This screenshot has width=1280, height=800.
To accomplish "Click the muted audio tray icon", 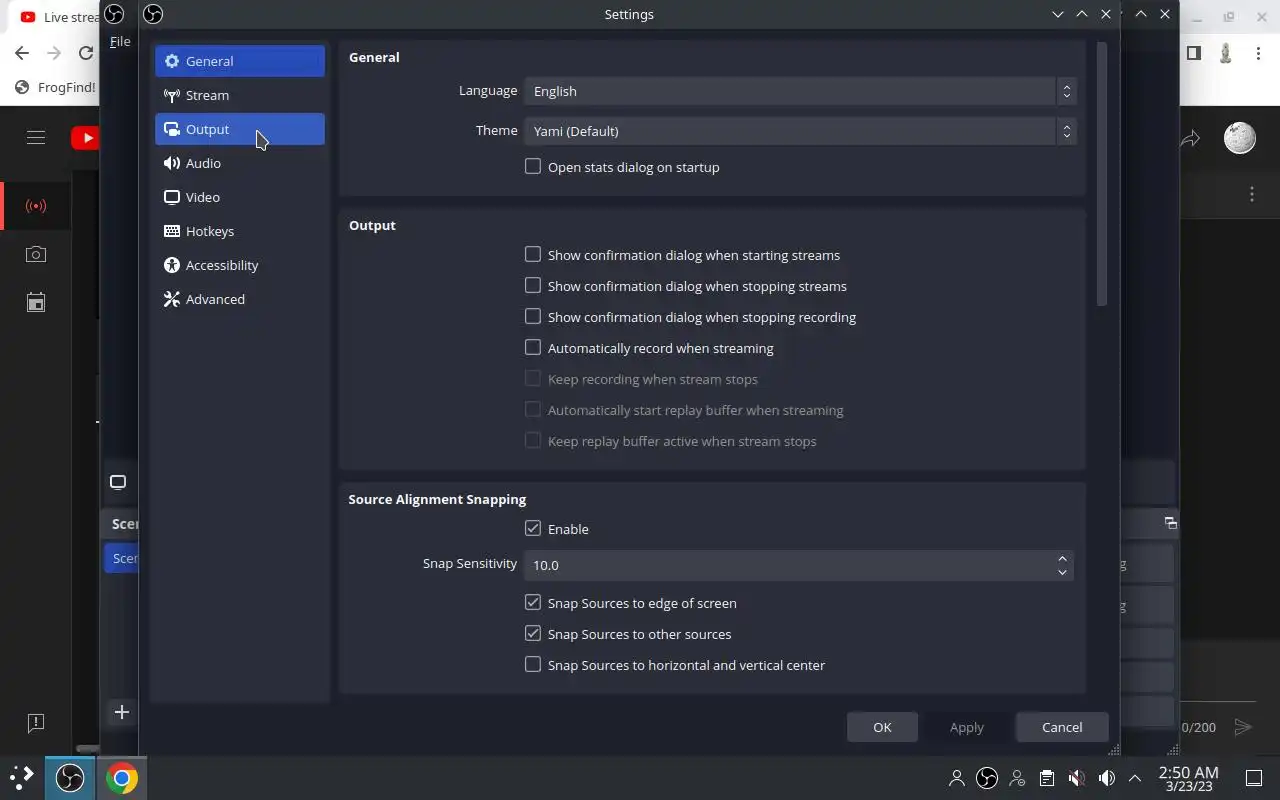I will coord(1077,777).
